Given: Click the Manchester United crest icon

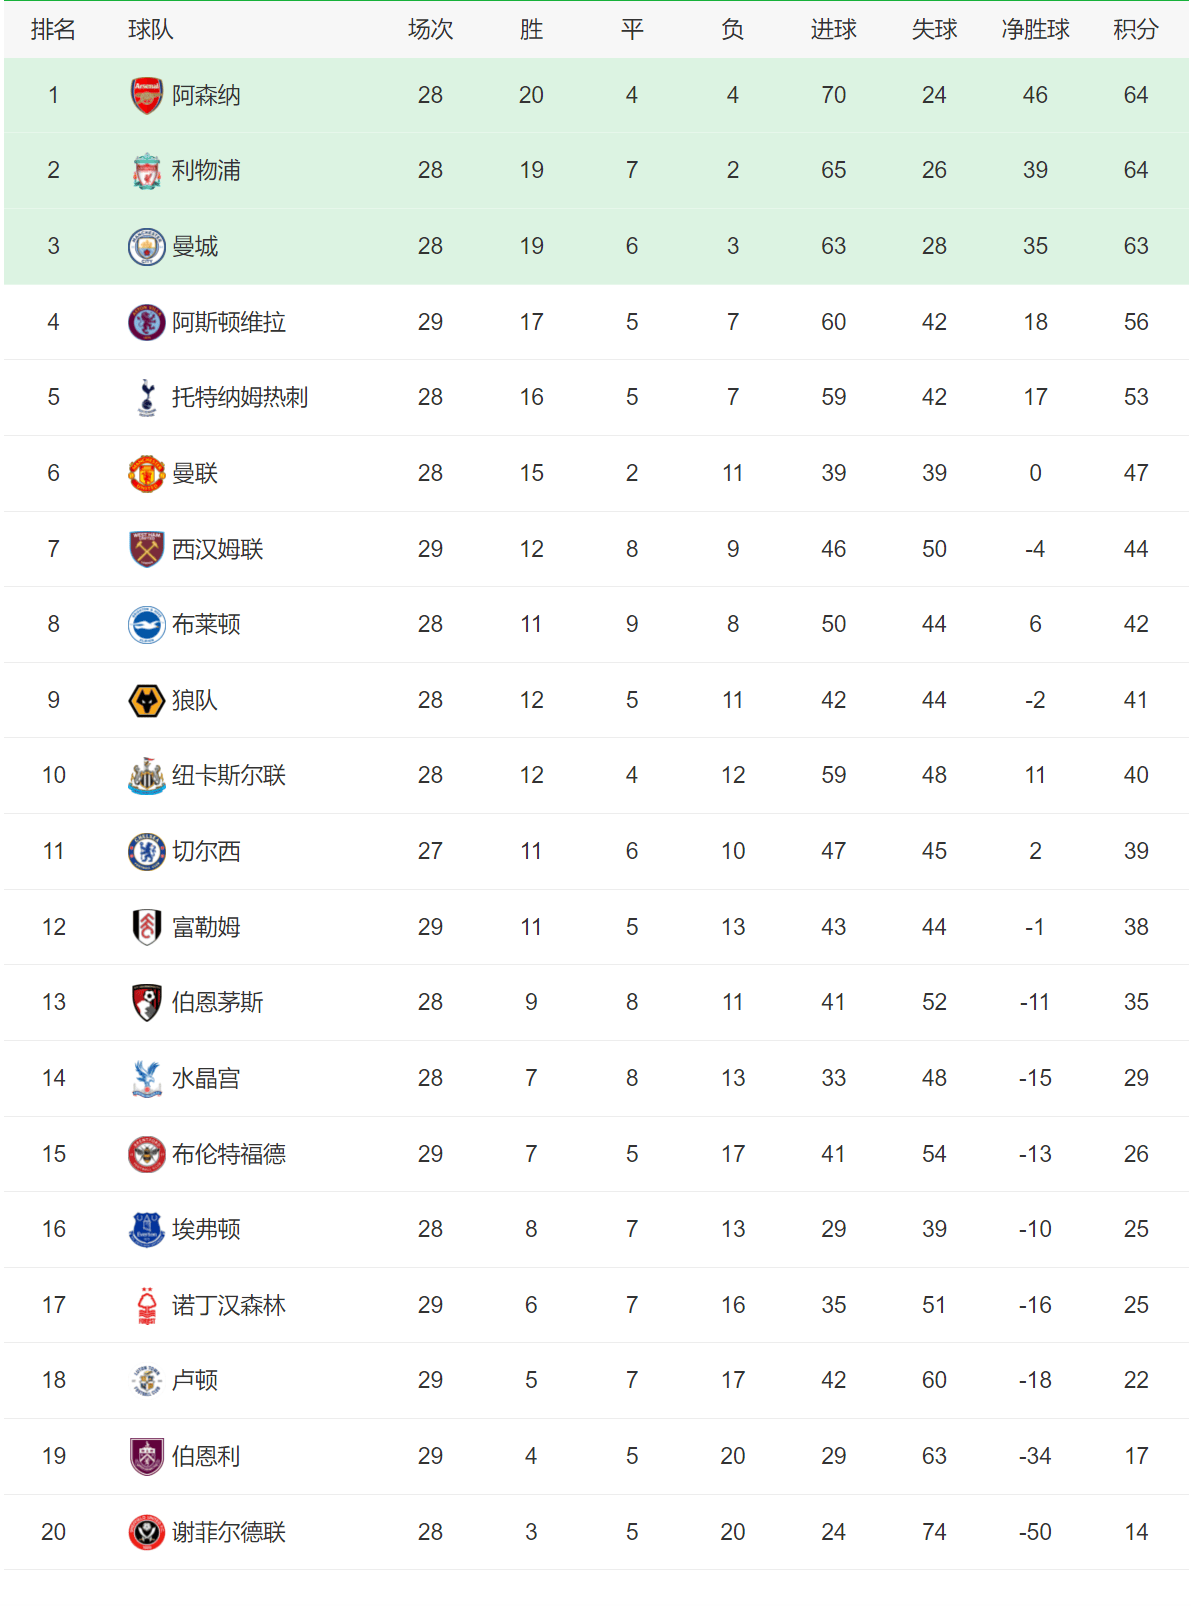Looking at the screenshot, I should [x=147, y=474].
